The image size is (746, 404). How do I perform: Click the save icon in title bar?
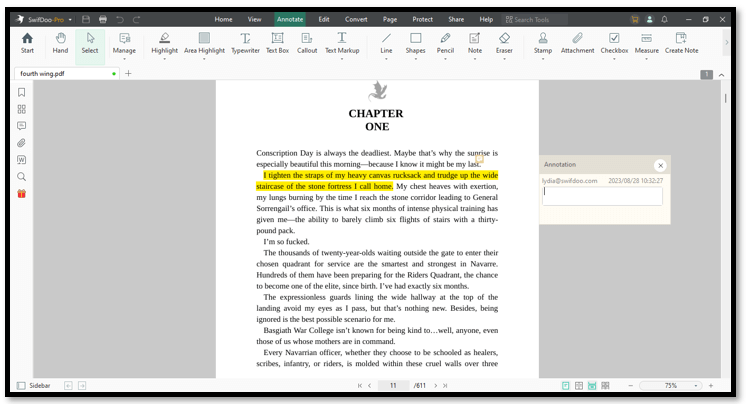coord(86,19)
